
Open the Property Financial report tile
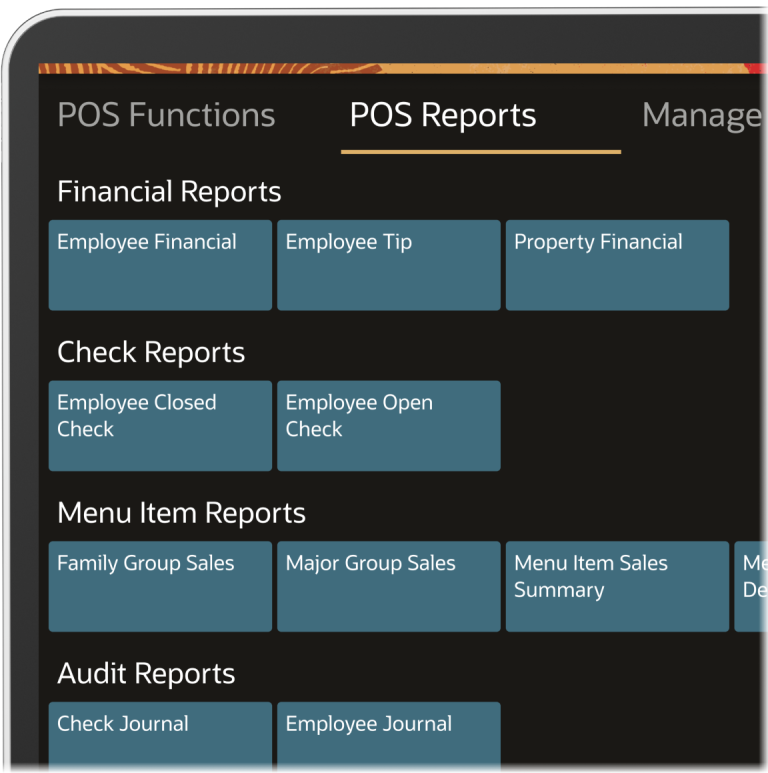[x=617, y=265]
